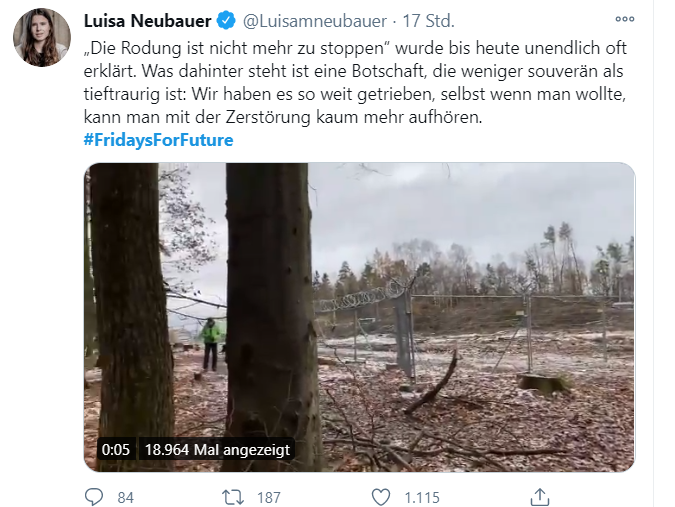675x507 pixels.
Task: Open the share upload icon
Action: pos(539,497)
